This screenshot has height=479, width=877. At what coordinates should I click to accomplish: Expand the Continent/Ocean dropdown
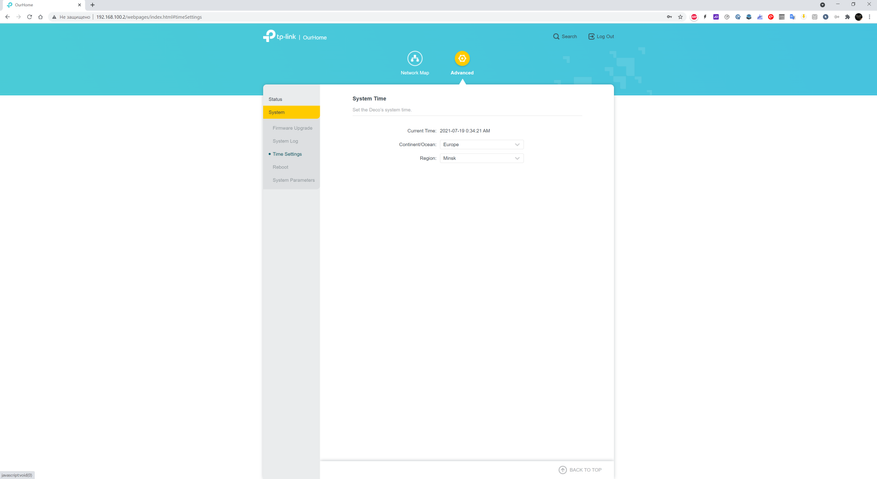click(x=481, y=145)
